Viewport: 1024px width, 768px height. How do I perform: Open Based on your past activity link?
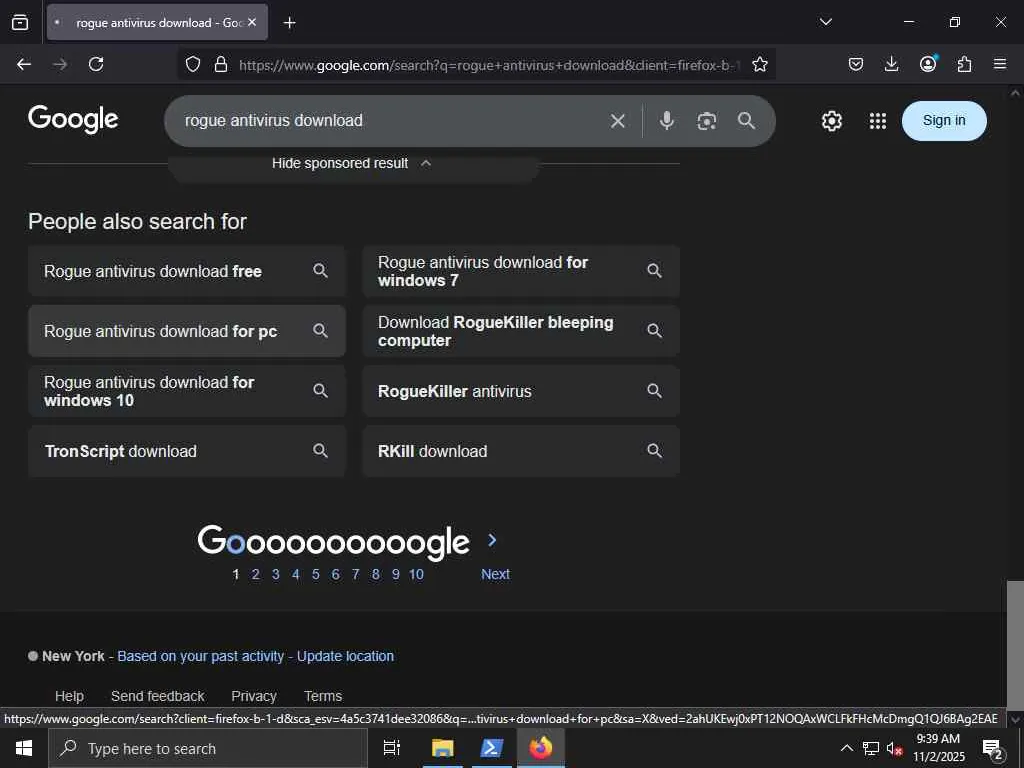click(x=200, y=656)
